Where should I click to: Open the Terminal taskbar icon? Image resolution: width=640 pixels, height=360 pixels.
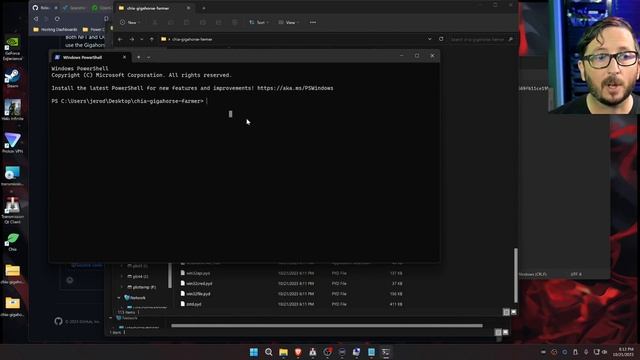(x=386, y=352)
